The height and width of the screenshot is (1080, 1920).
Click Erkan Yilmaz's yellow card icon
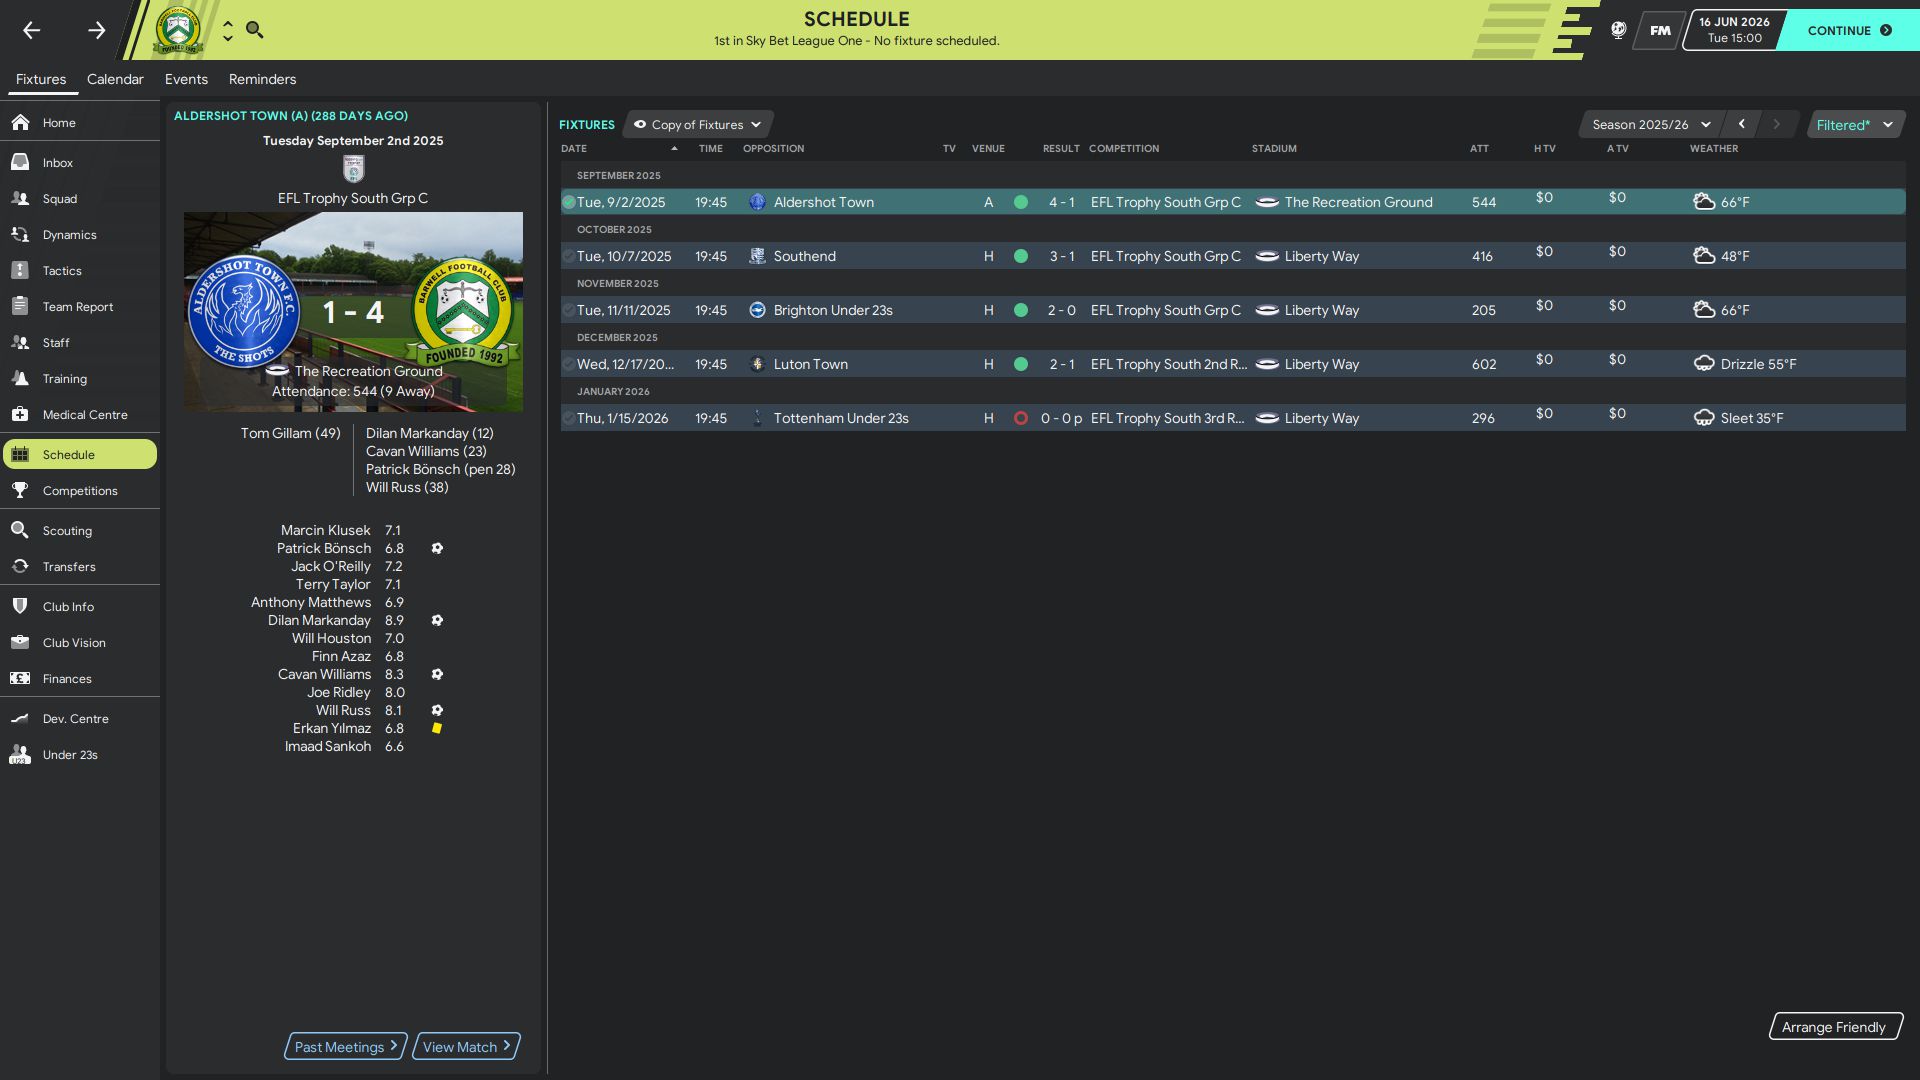(x=436, y=728)
